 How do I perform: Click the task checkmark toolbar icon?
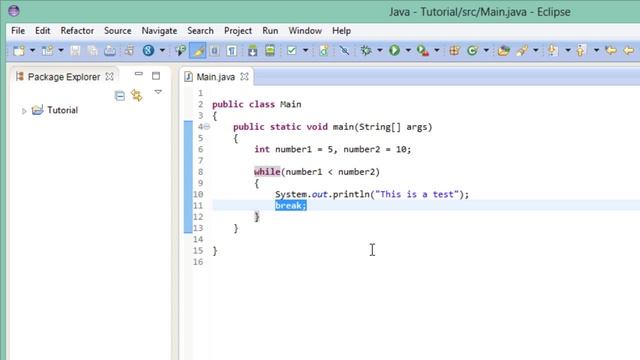(x=291, y=51)
